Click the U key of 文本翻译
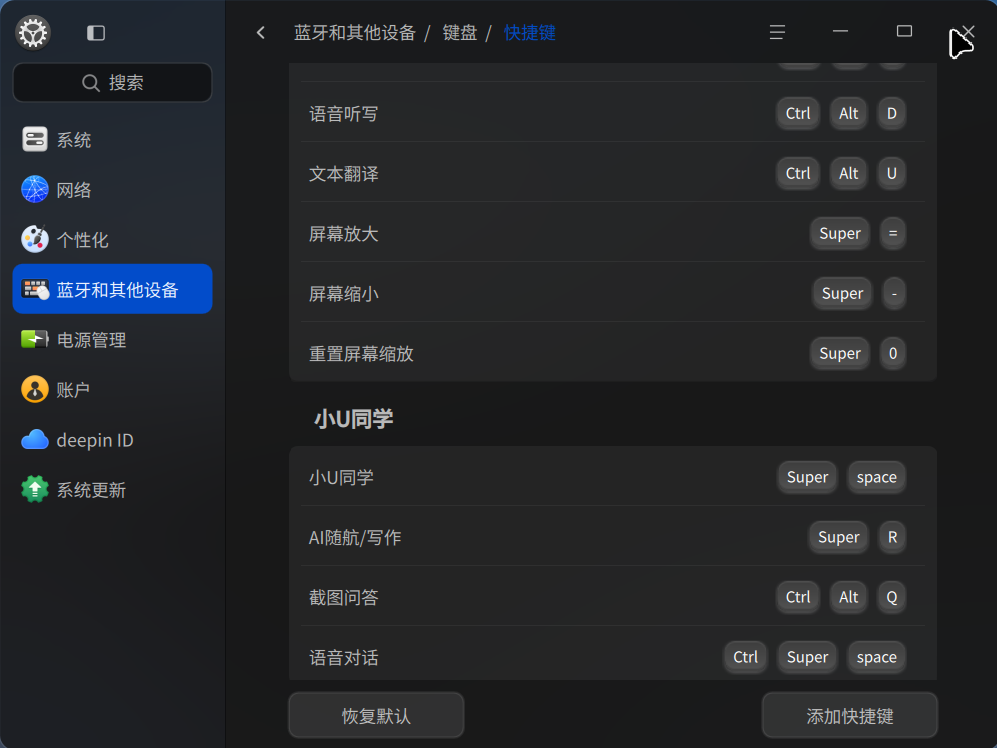 coord(891,173)
